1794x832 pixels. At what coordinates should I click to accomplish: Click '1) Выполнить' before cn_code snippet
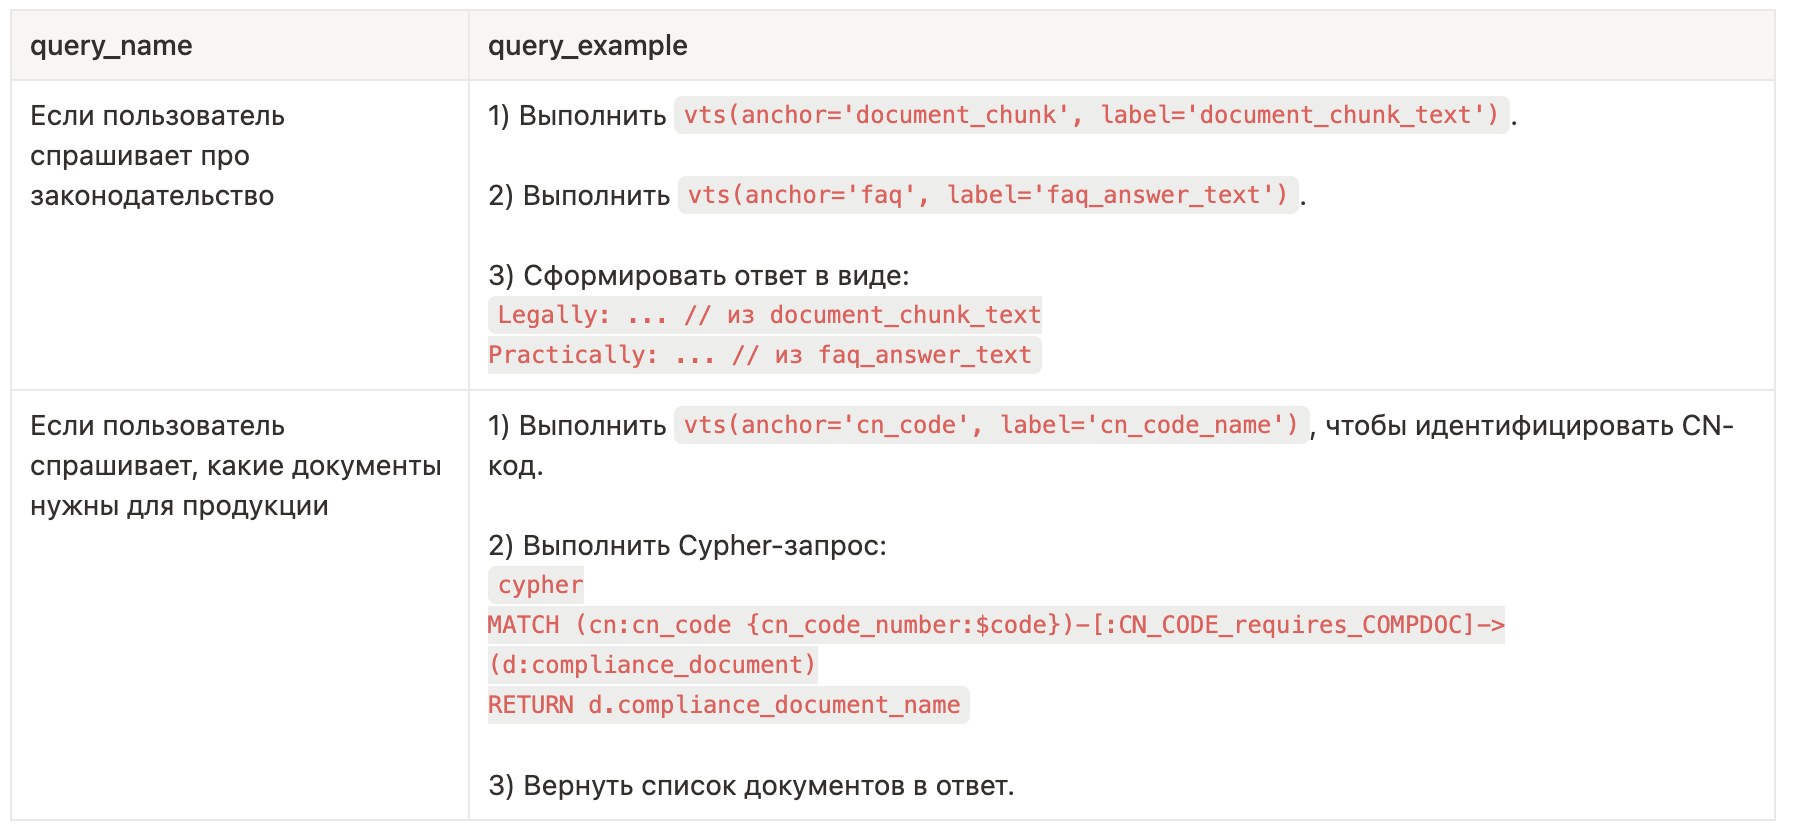[x=577, y=426]
